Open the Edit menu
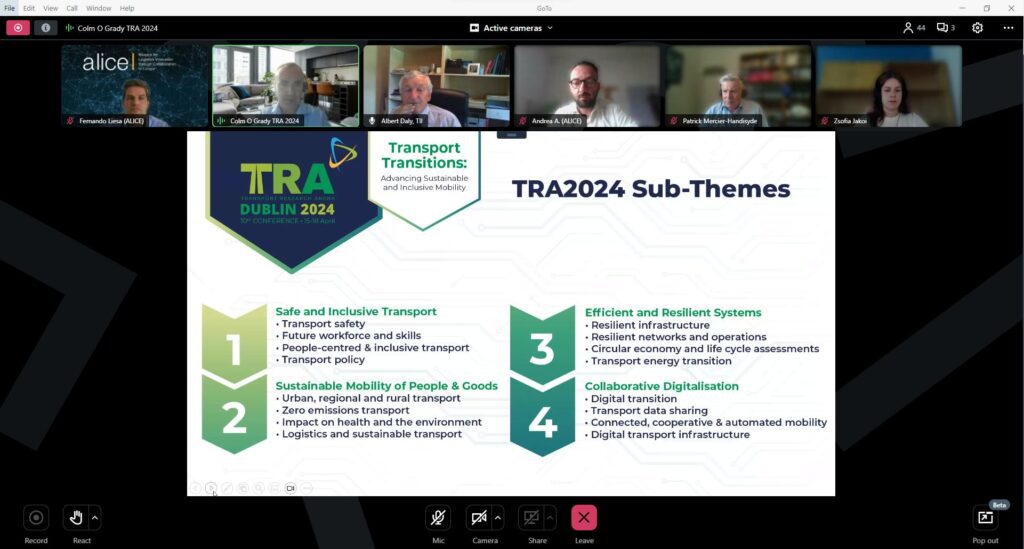This screenshot has width=1024, height=549. tap(29, 8)
